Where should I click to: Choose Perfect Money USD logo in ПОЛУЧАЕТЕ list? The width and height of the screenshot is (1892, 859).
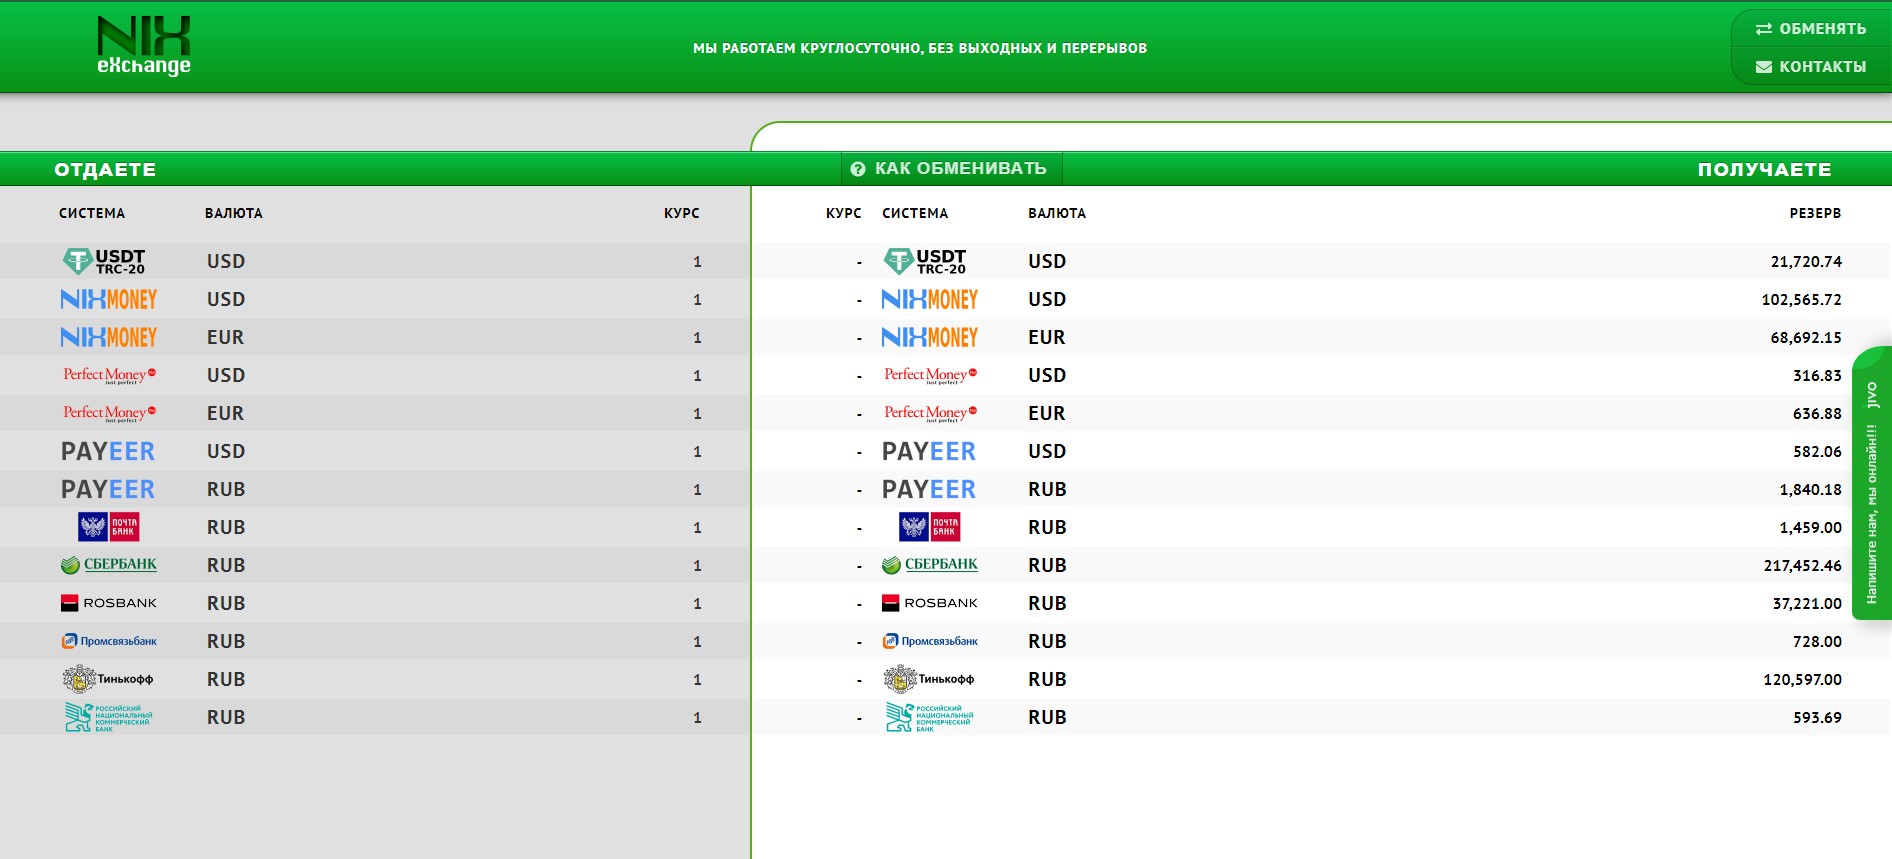(x=930, y=375)
